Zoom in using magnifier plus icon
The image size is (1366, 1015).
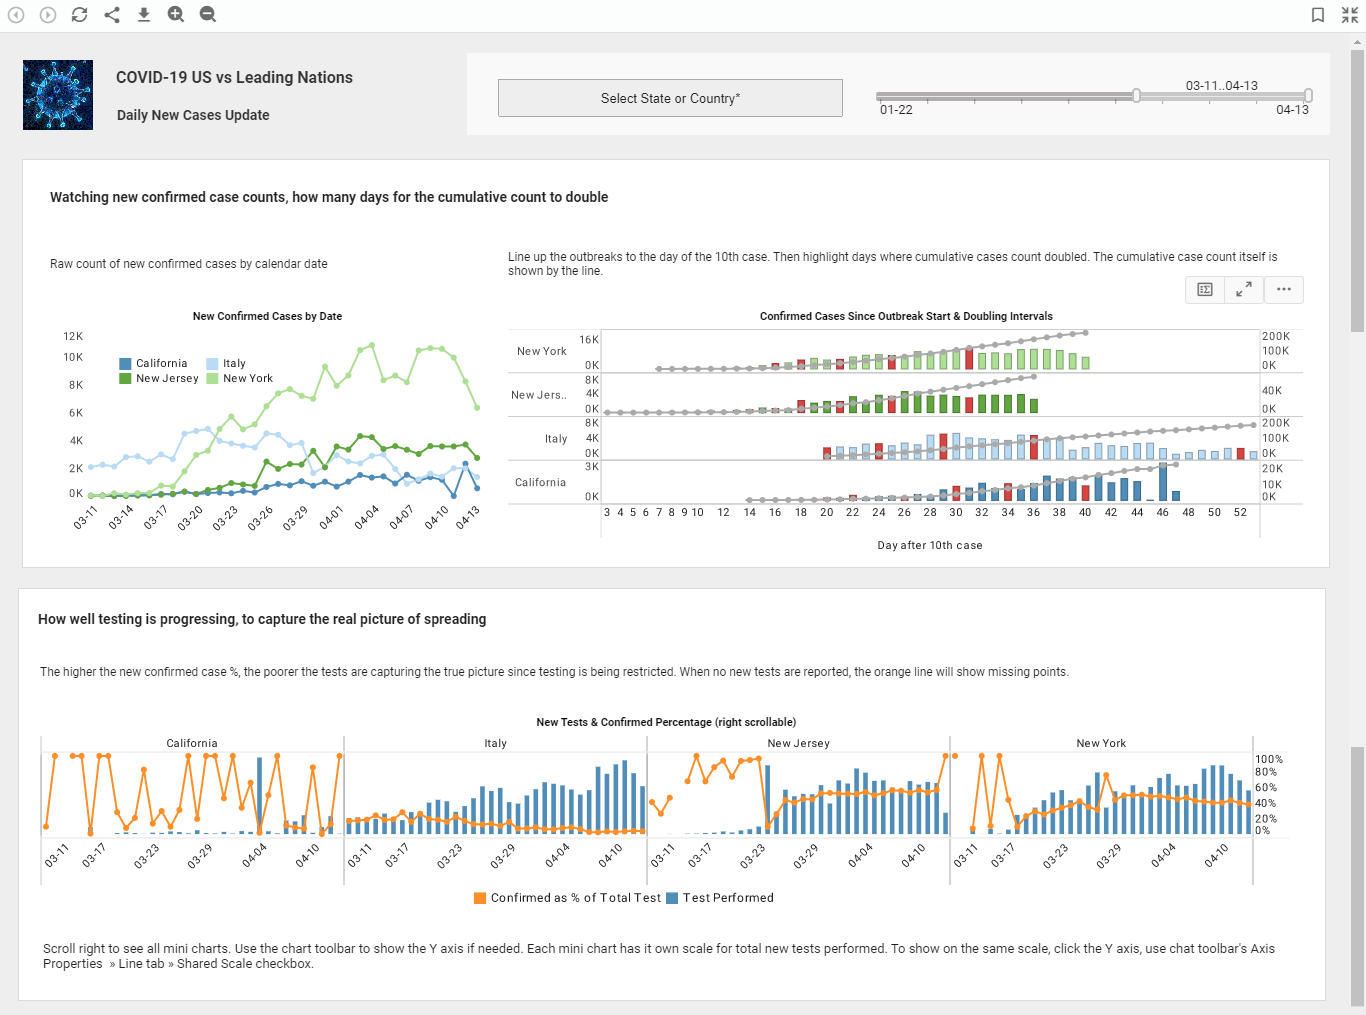point(176,15)
